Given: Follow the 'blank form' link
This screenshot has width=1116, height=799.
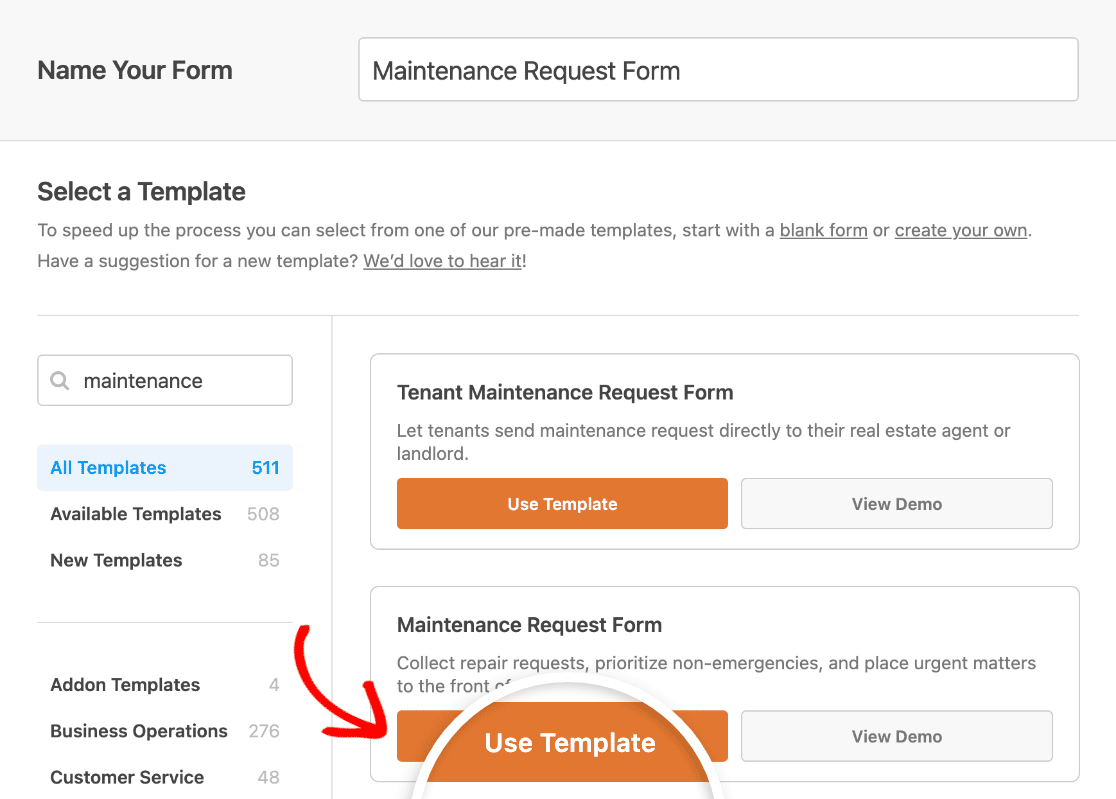Looking at the screenshot, I should (823, 231).
